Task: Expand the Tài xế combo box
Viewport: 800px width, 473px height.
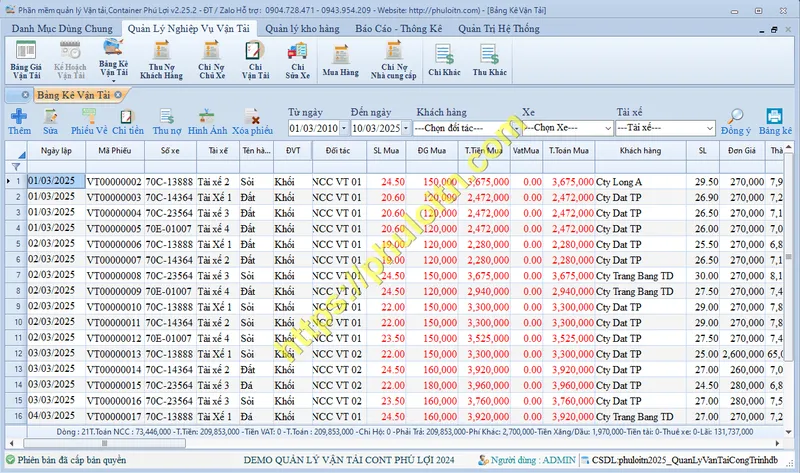Action: click(710, 128)
